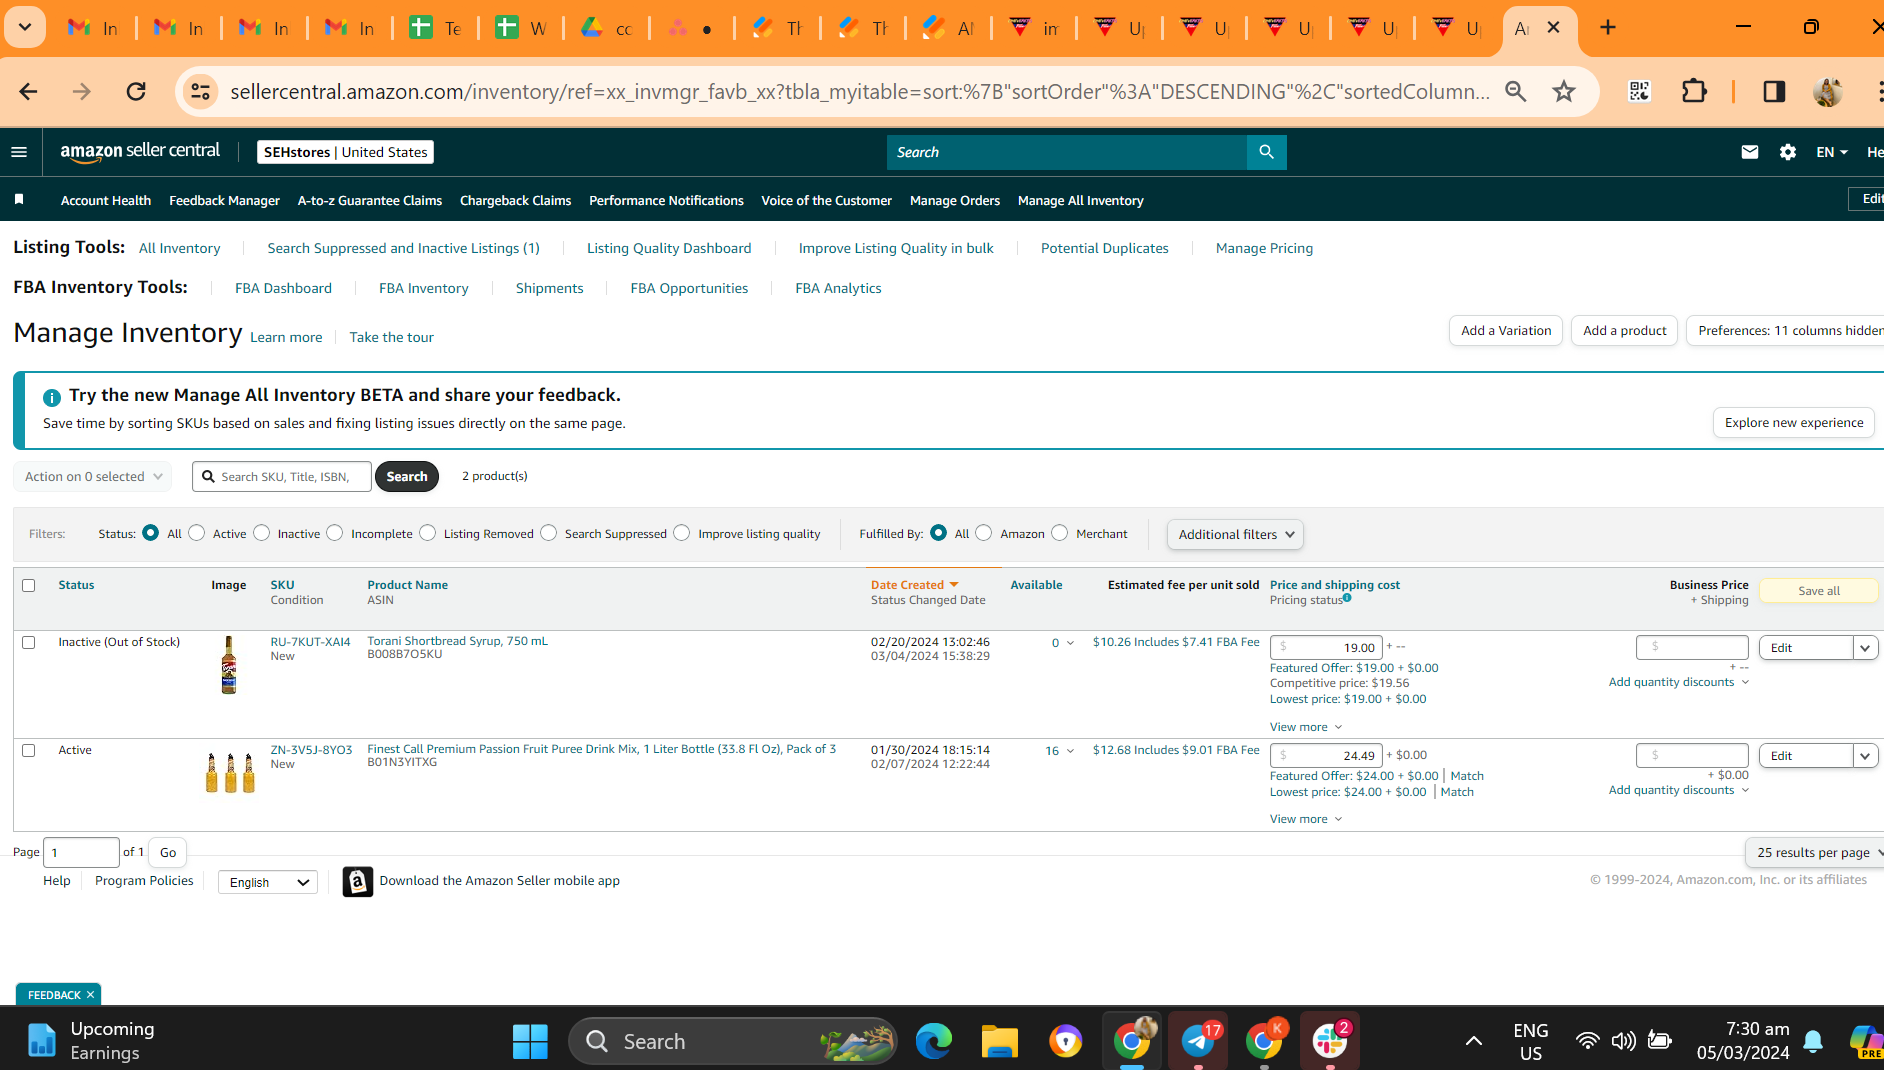Click the Add a Variation button

[x=1506, y=331]
